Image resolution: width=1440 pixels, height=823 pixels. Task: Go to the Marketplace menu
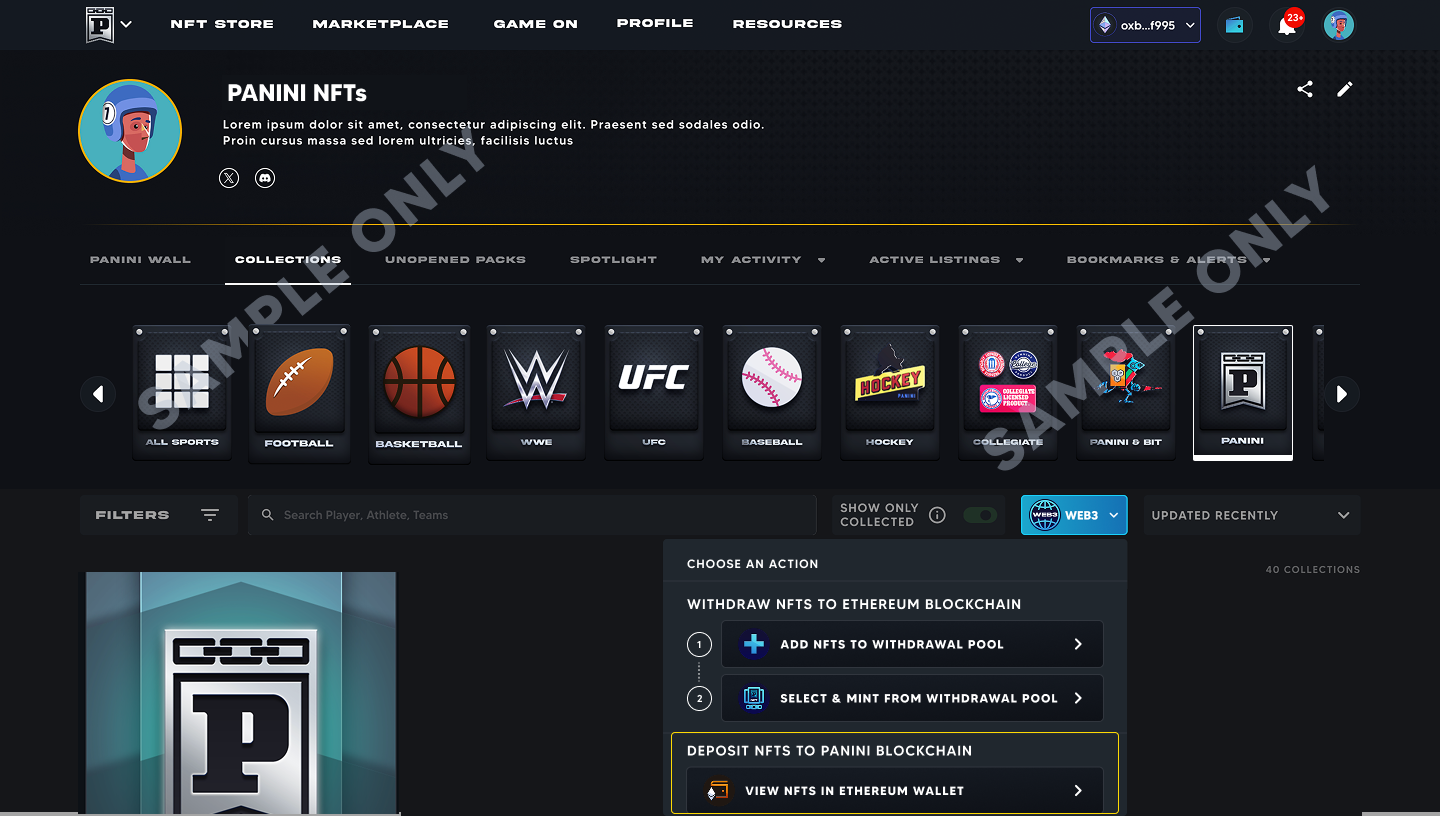pos(380,24)
